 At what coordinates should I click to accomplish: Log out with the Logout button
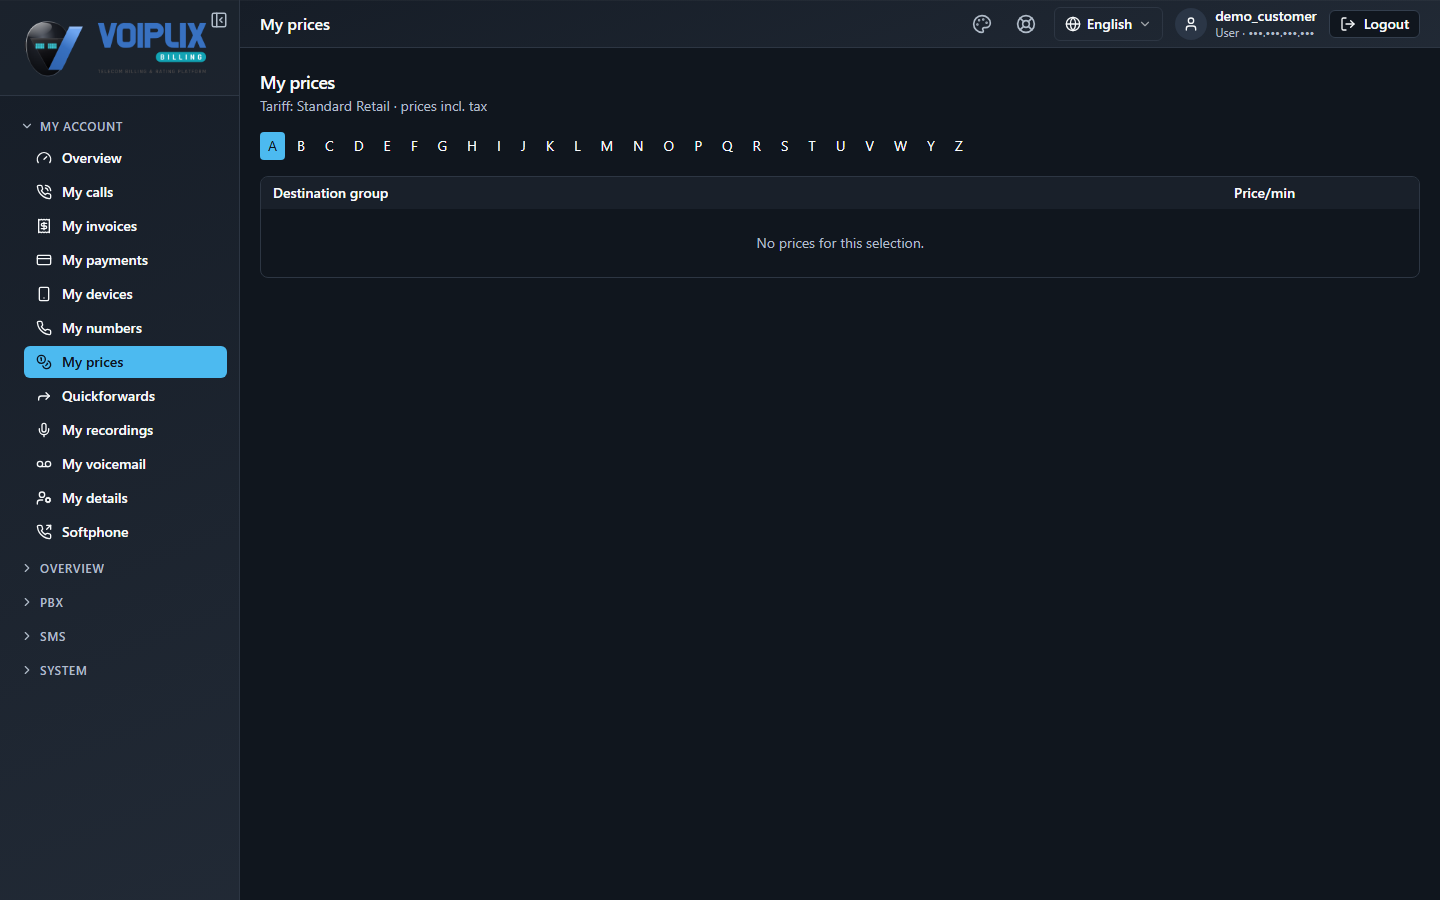coord(1374,24)
